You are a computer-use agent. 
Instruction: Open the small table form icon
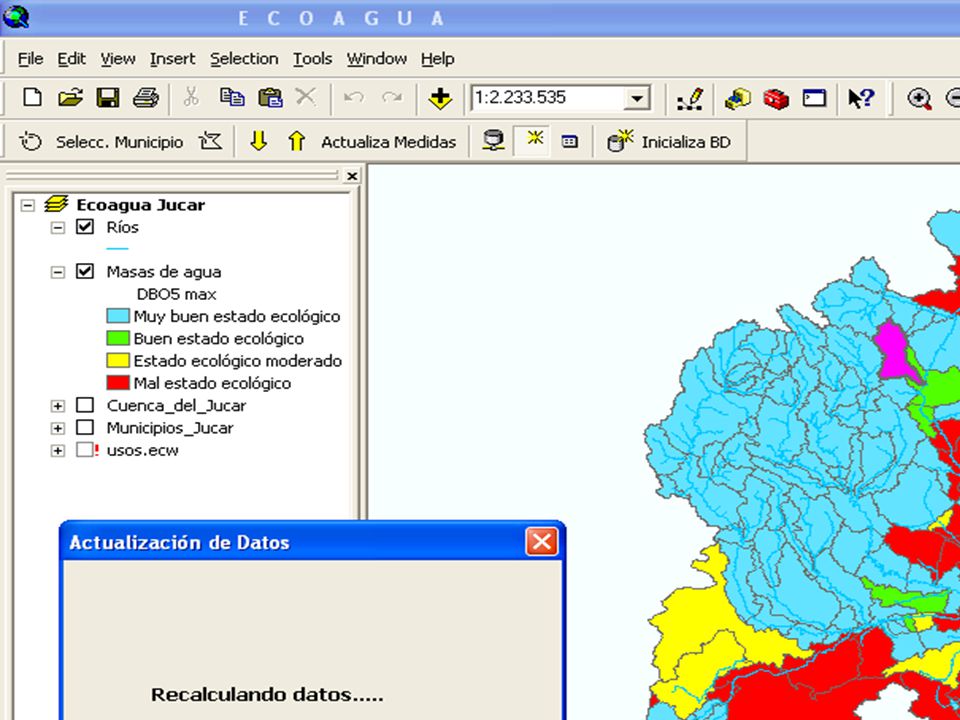569,142
